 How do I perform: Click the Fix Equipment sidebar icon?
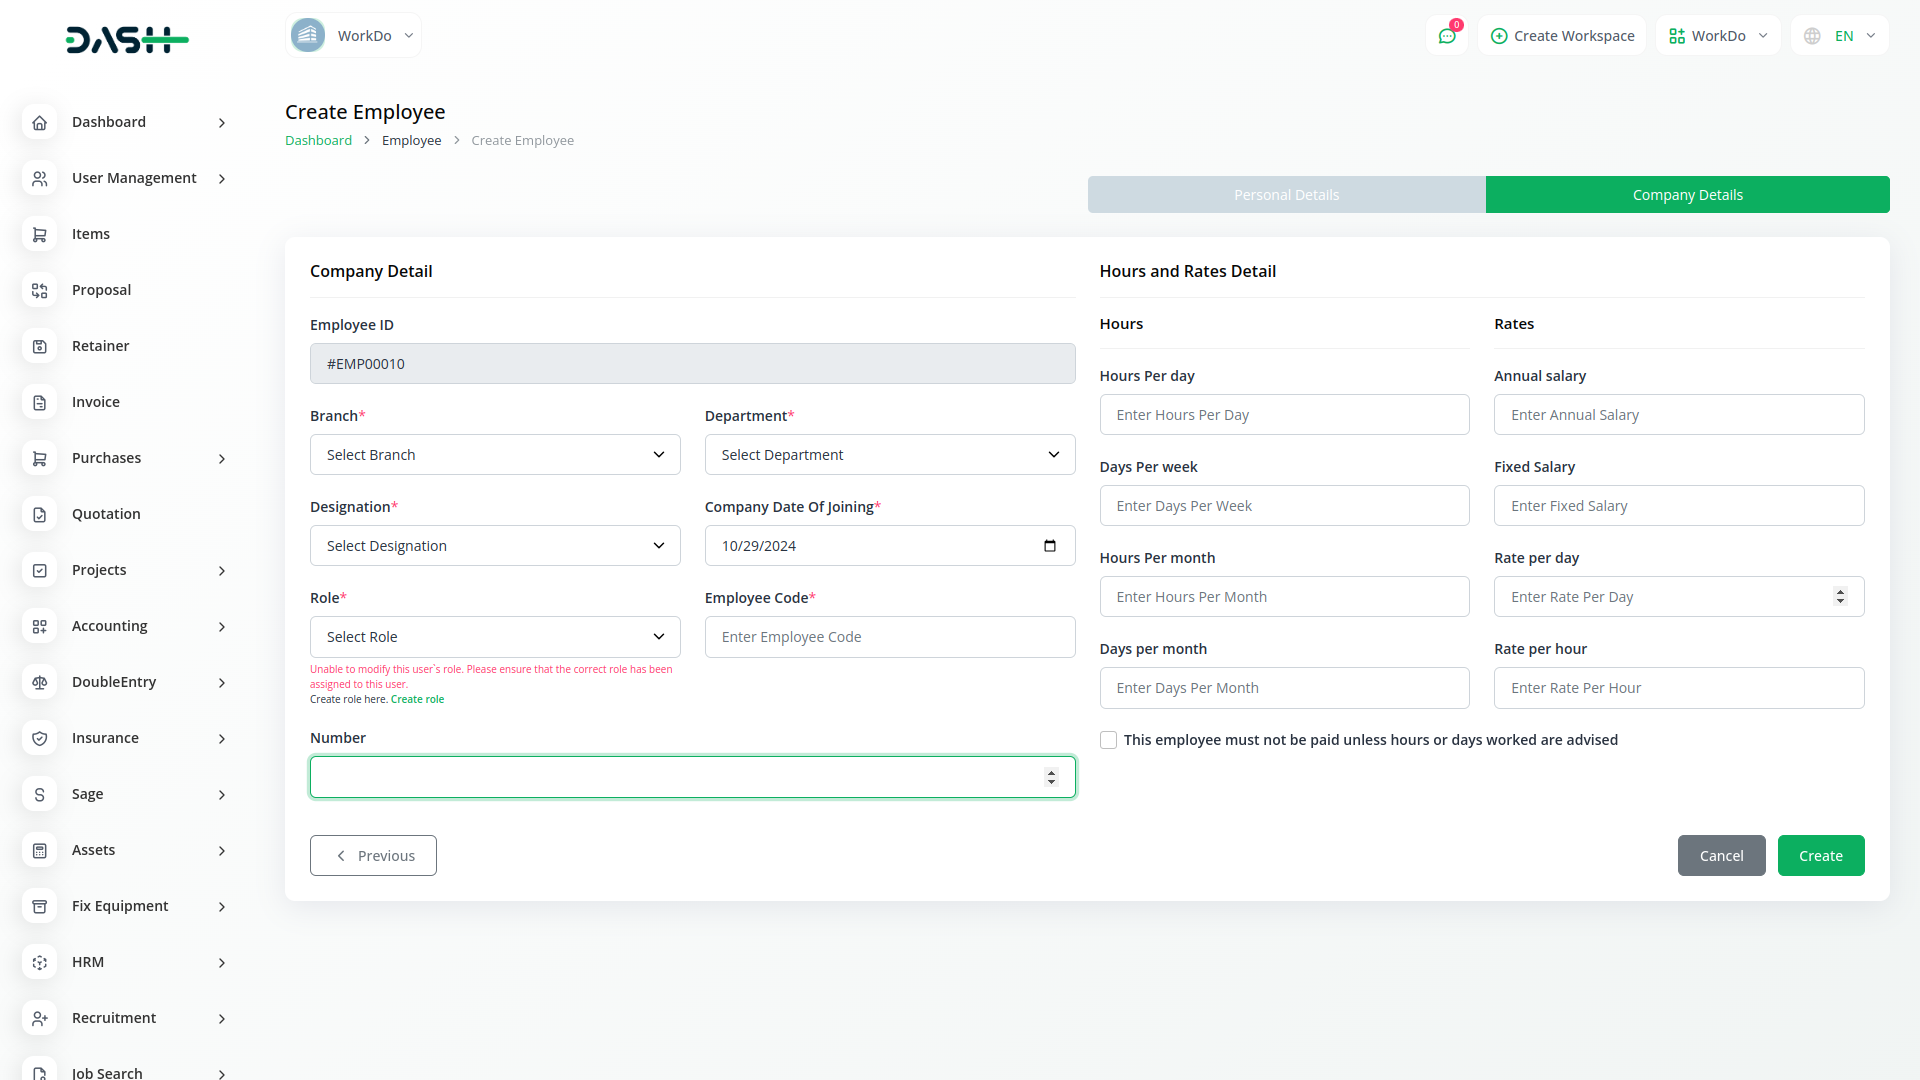pos(39,906)
